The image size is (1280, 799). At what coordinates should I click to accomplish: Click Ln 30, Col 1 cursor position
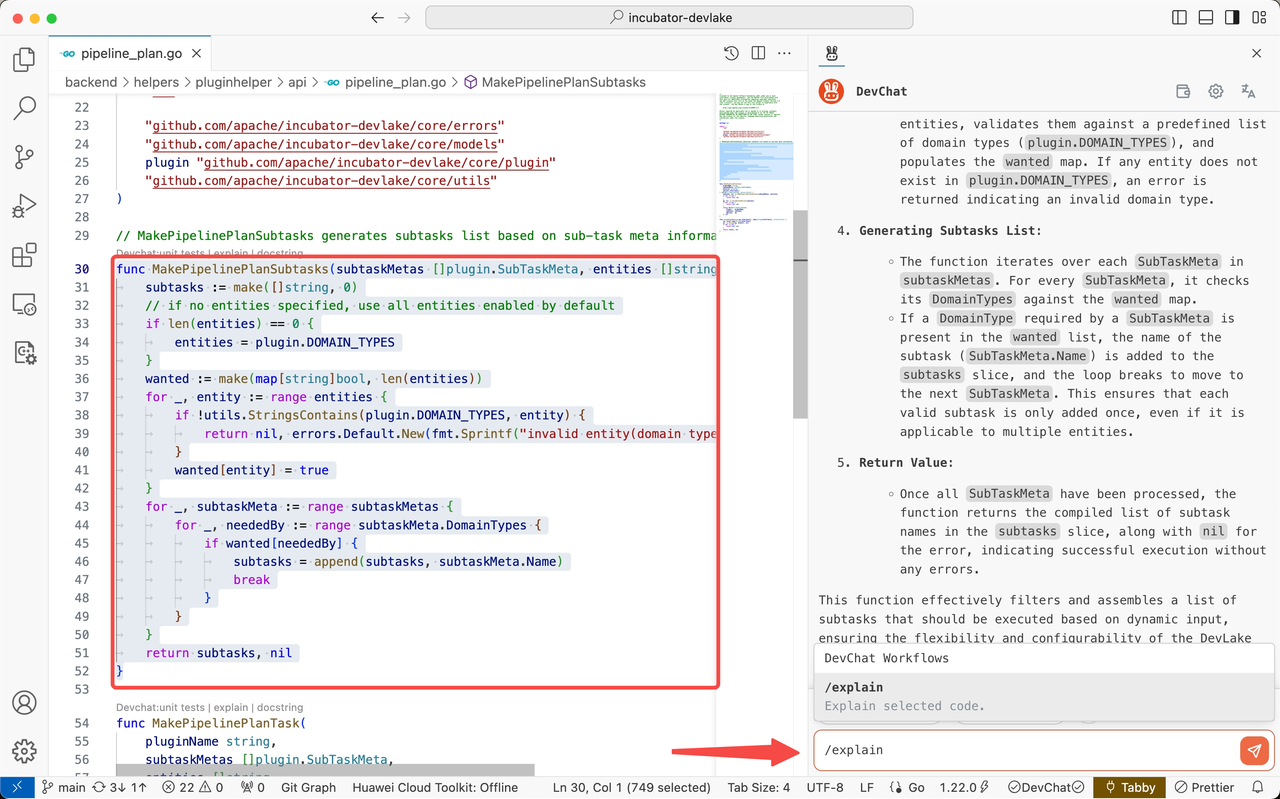click(632, 787)
